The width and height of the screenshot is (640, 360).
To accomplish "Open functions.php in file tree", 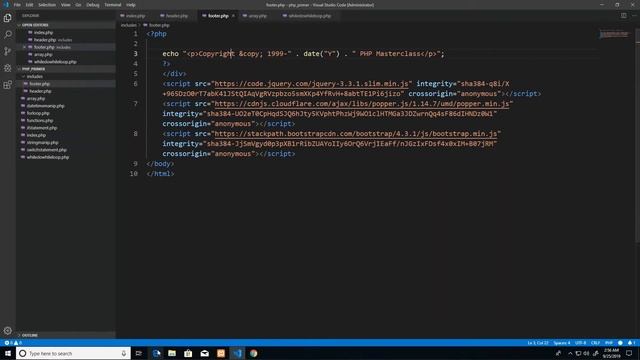I will [x=67, y=120].
